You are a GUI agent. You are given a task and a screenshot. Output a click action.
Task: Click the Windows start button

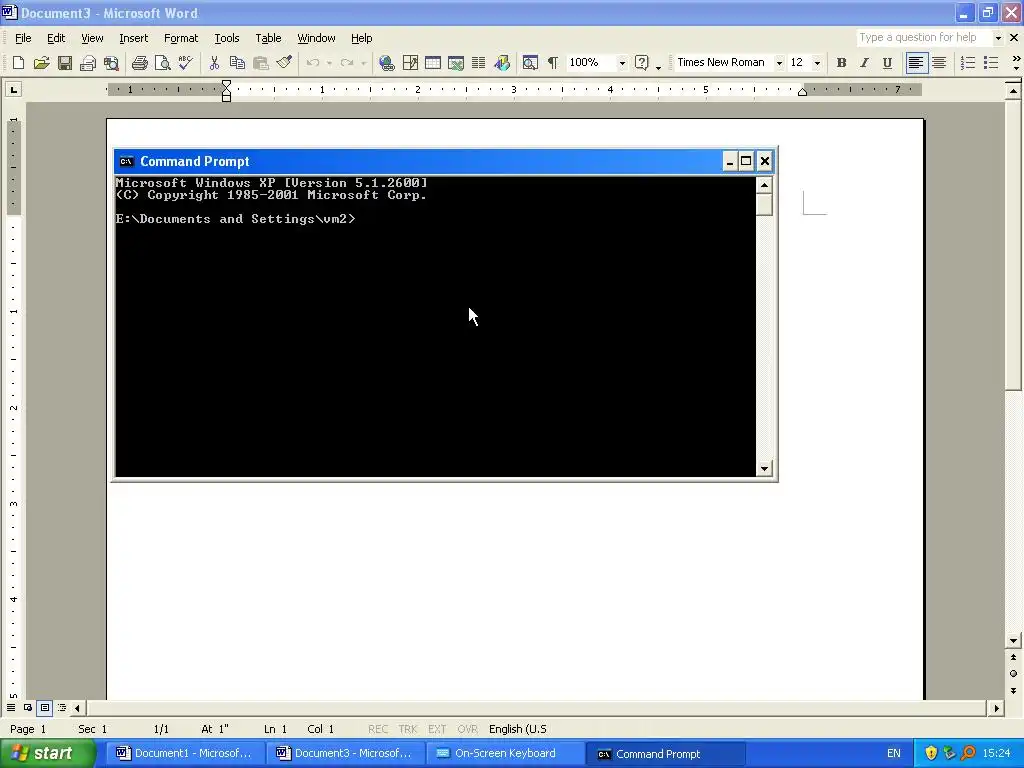click(48, 754)
